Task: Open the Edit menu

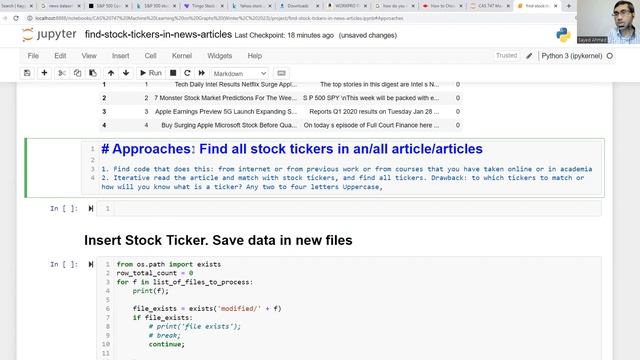Action: pos(60,56)
